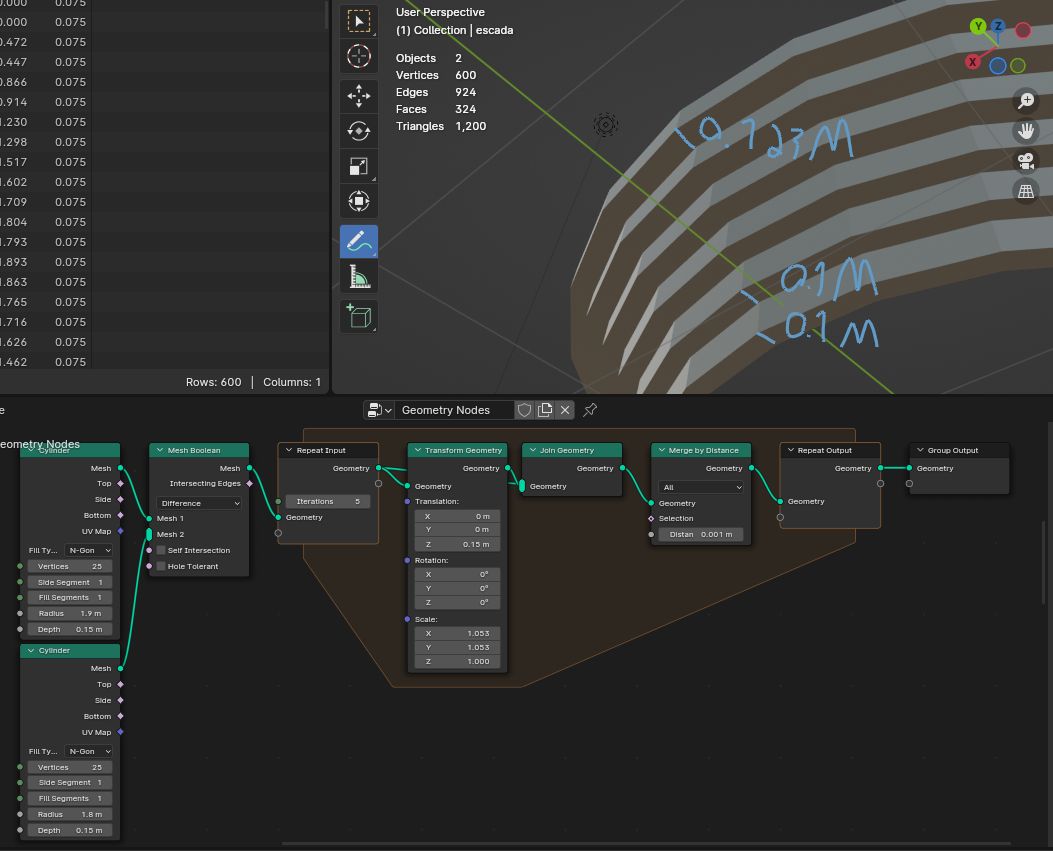
Task: Click Side Segment of 1.9 m cylinder
Action: point(70,582)
